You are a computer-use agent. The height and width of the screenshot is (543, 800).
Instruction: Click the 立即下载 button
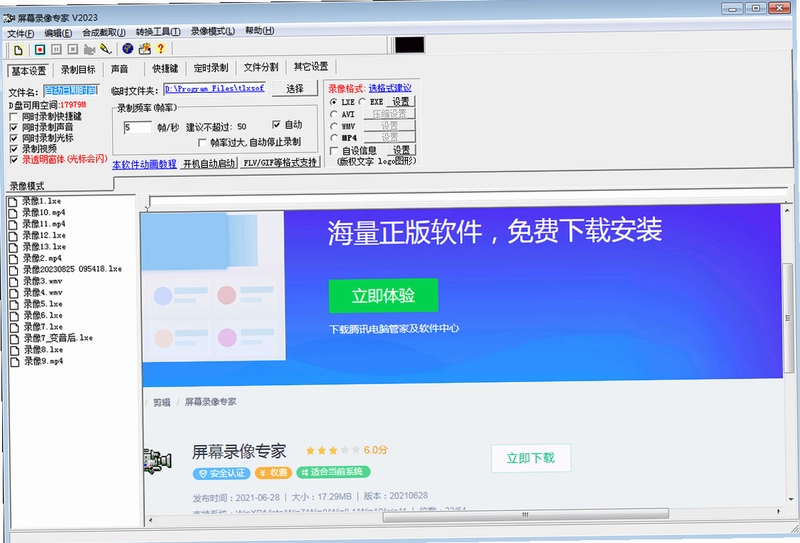(531, 458)
